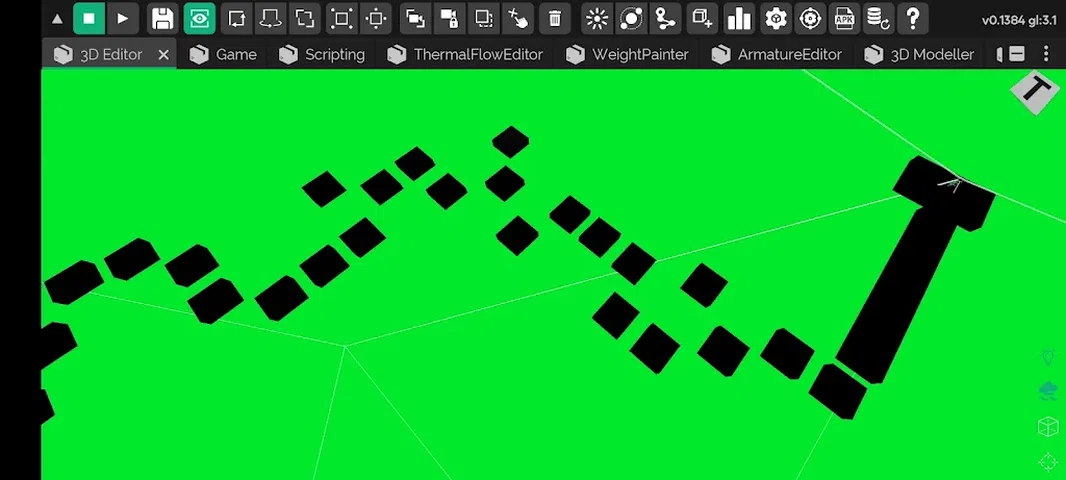This screenshot has width=1066, height=480.
Task: Switch to the Scripting tab
Action: (x=322, y=54)
